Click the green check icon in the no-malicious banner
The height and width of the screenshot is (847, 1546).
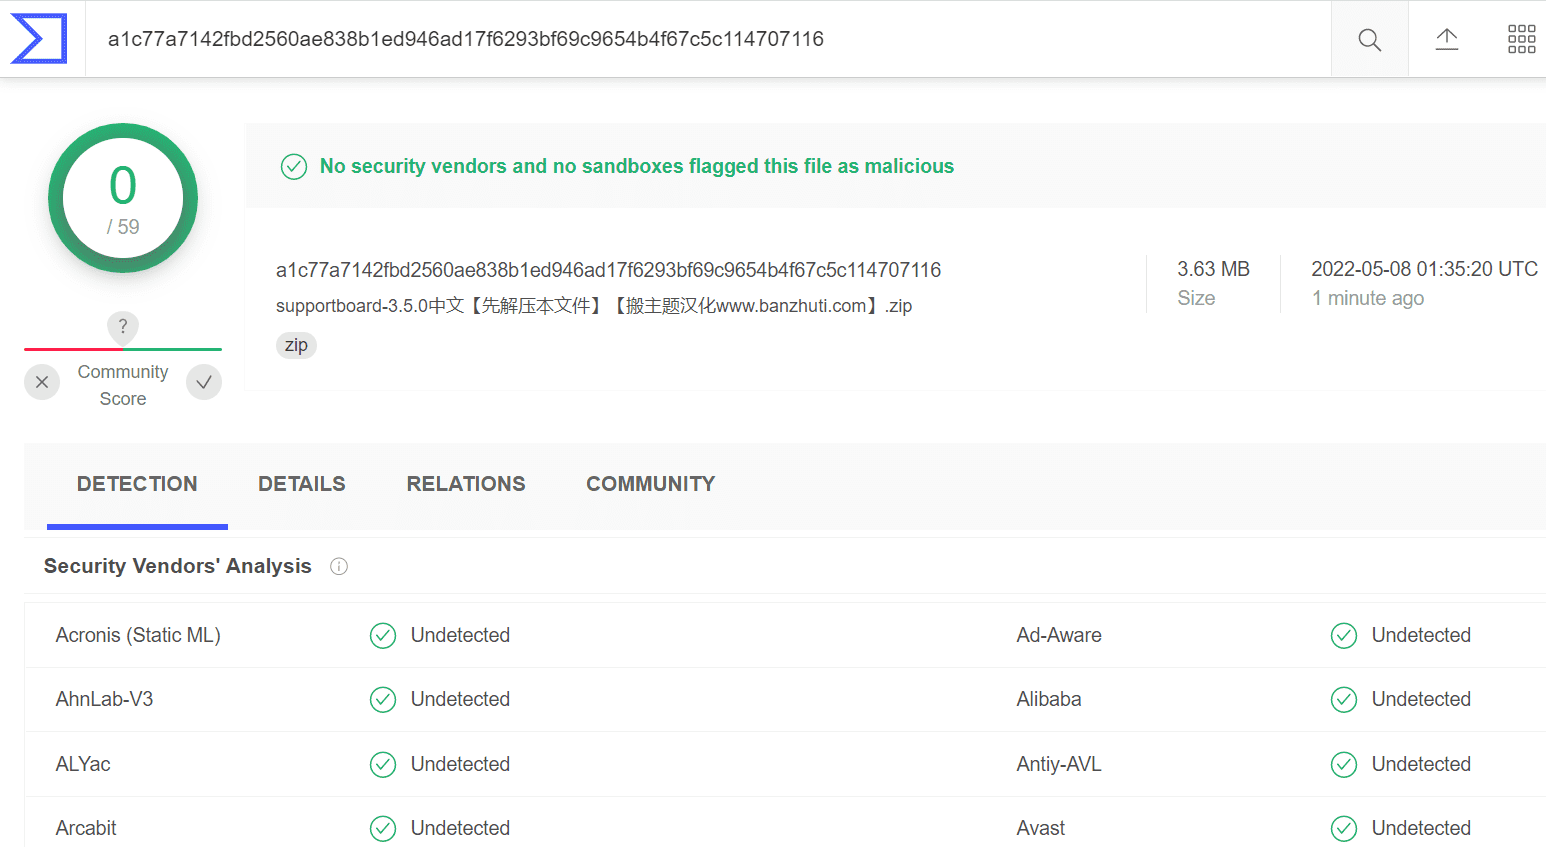click(x=294, y=166)
